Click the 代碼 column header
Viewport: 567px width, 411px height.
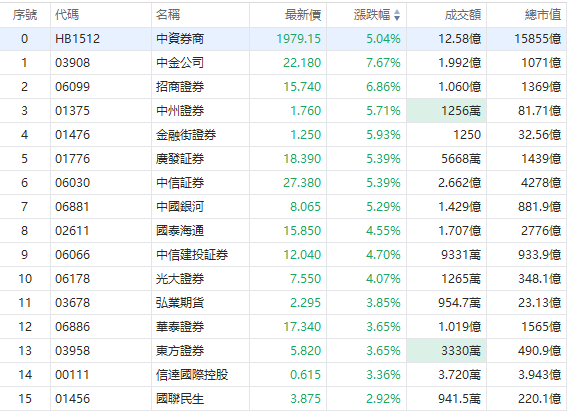pyautogui.click(x=67, y=15)
